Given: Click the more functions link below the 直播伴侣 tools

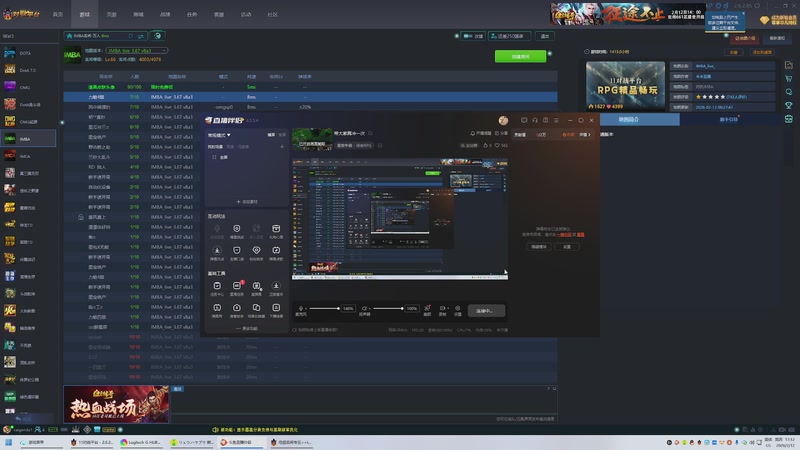Looking at the screenshot, I should [247, 329].
